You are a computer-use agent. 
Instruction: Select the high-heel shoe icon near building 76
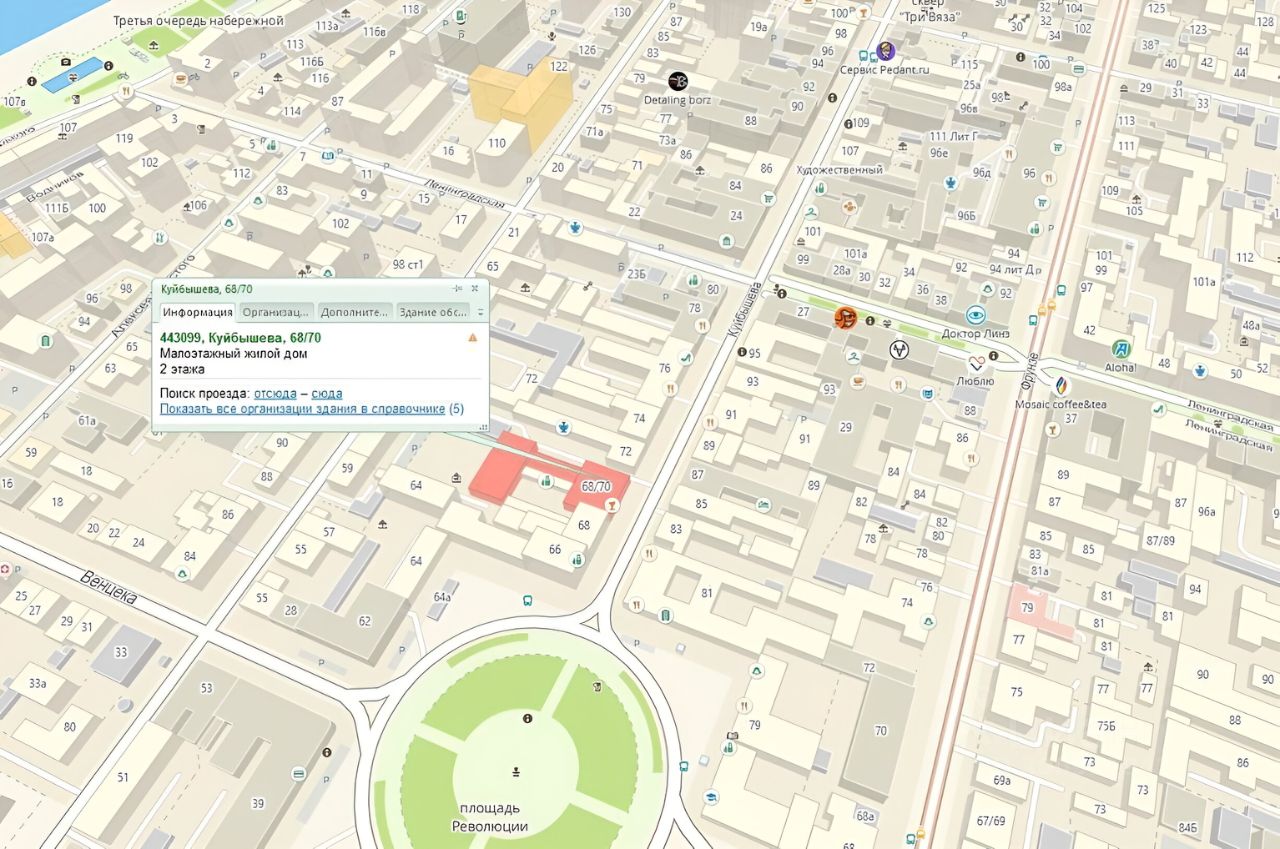(686, 357)
